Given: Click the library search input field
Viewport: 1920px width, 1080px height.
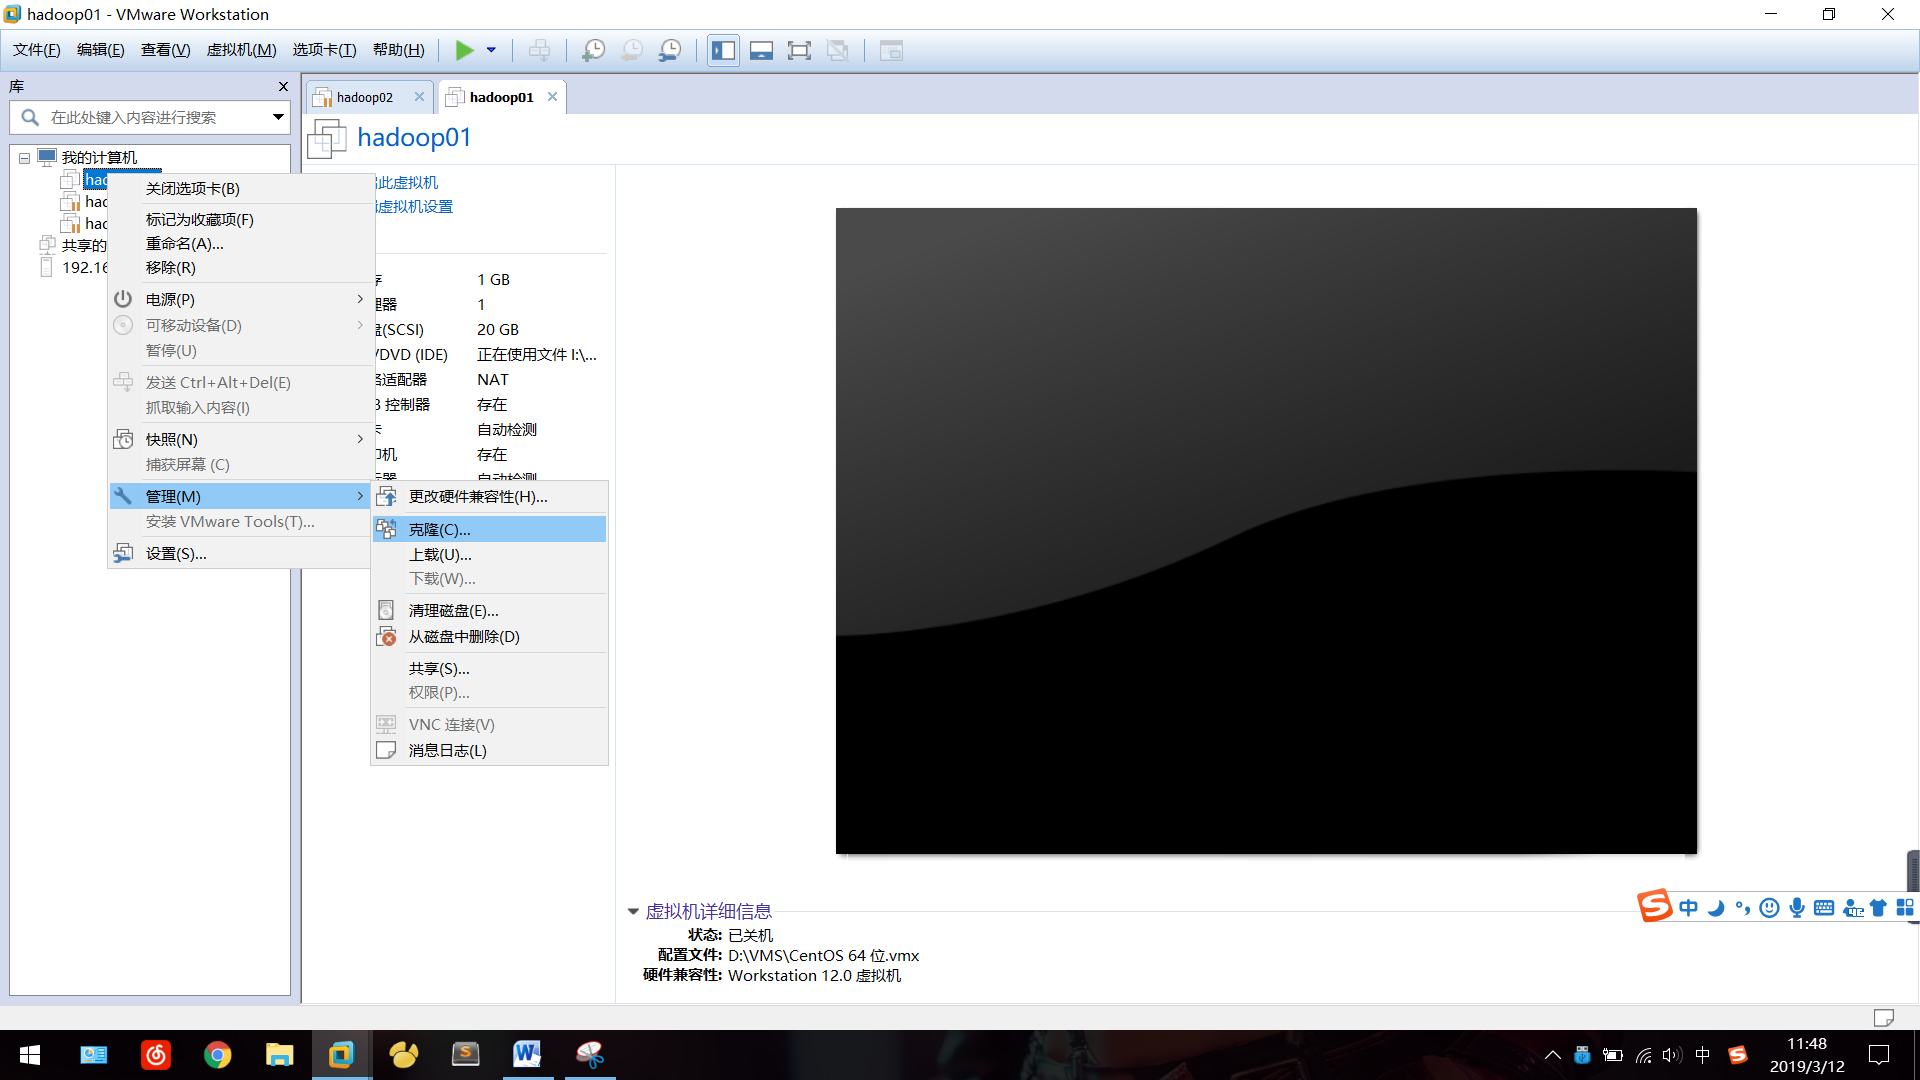Looking at the screenshot, I should (148, 118).
